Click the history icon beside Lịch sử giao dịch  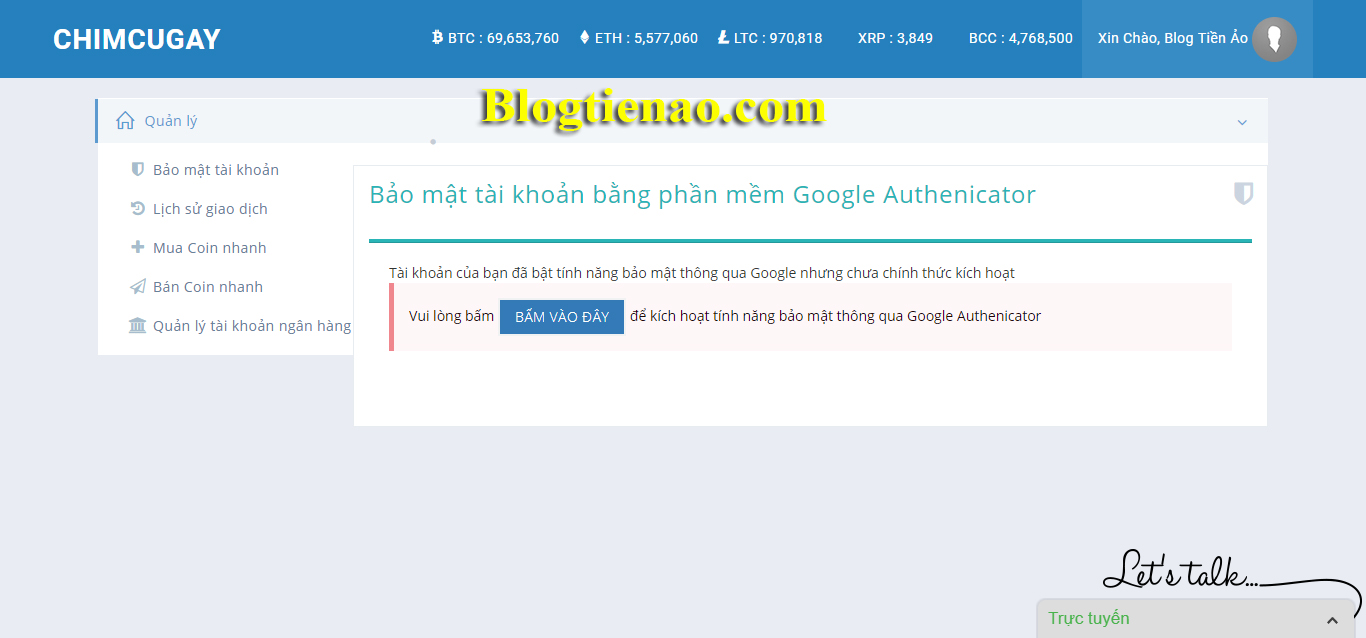(138, 208)
